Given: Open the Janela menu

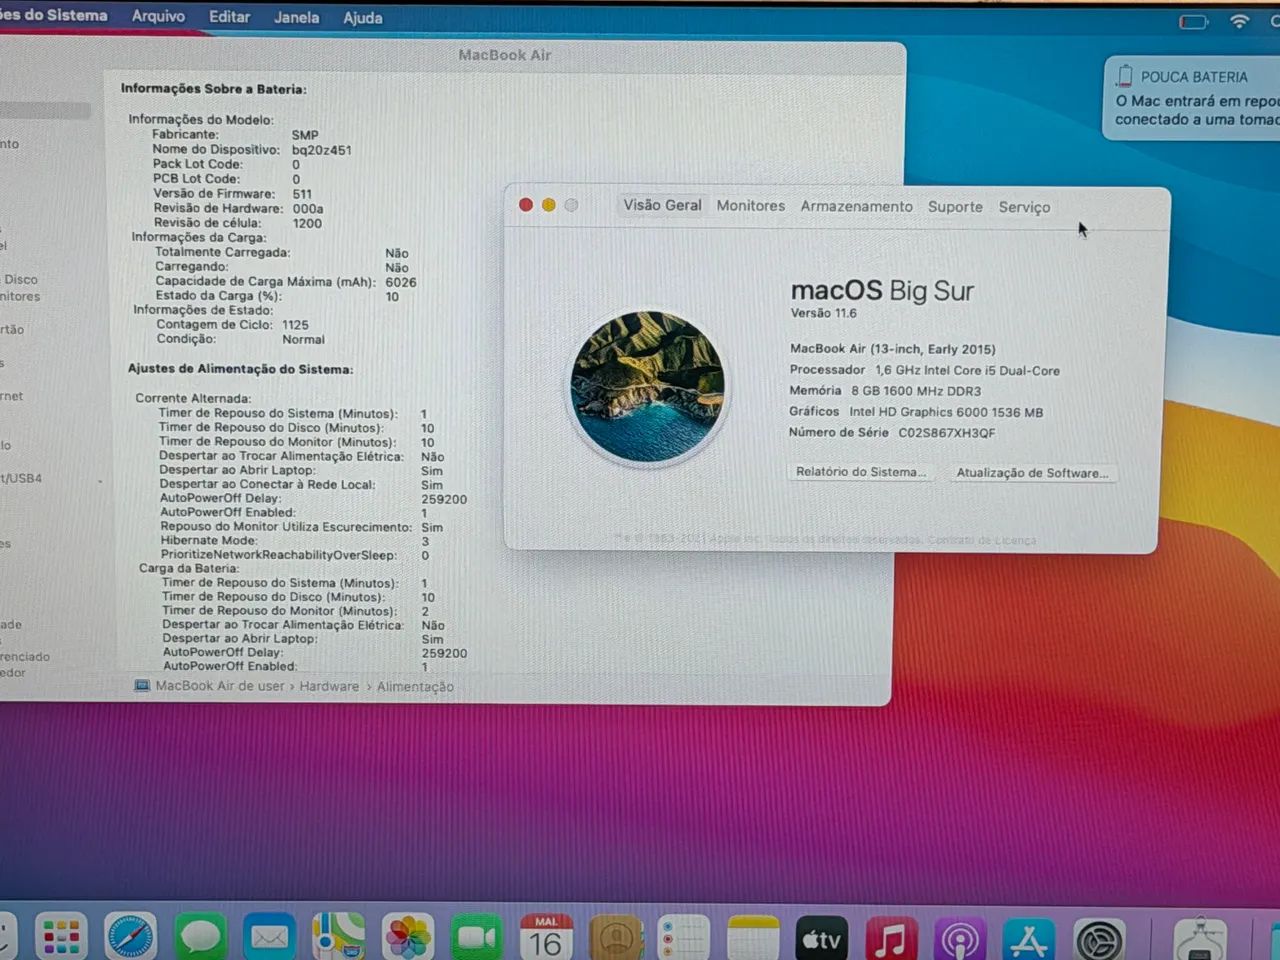Looking at the screenshot, I should (296, 17).
